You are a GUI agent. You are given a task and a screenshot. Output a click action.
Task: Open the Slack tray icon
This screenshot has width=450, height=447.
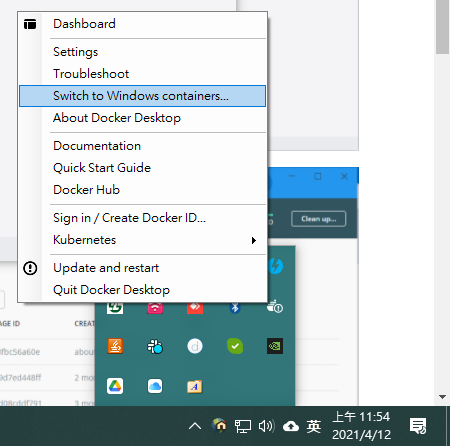click(x=155, y=346)
